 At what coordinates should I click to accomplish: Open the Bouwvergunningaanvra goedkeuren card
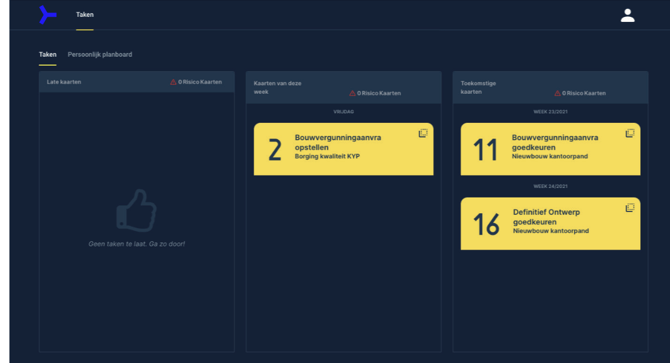pos(550,149)
